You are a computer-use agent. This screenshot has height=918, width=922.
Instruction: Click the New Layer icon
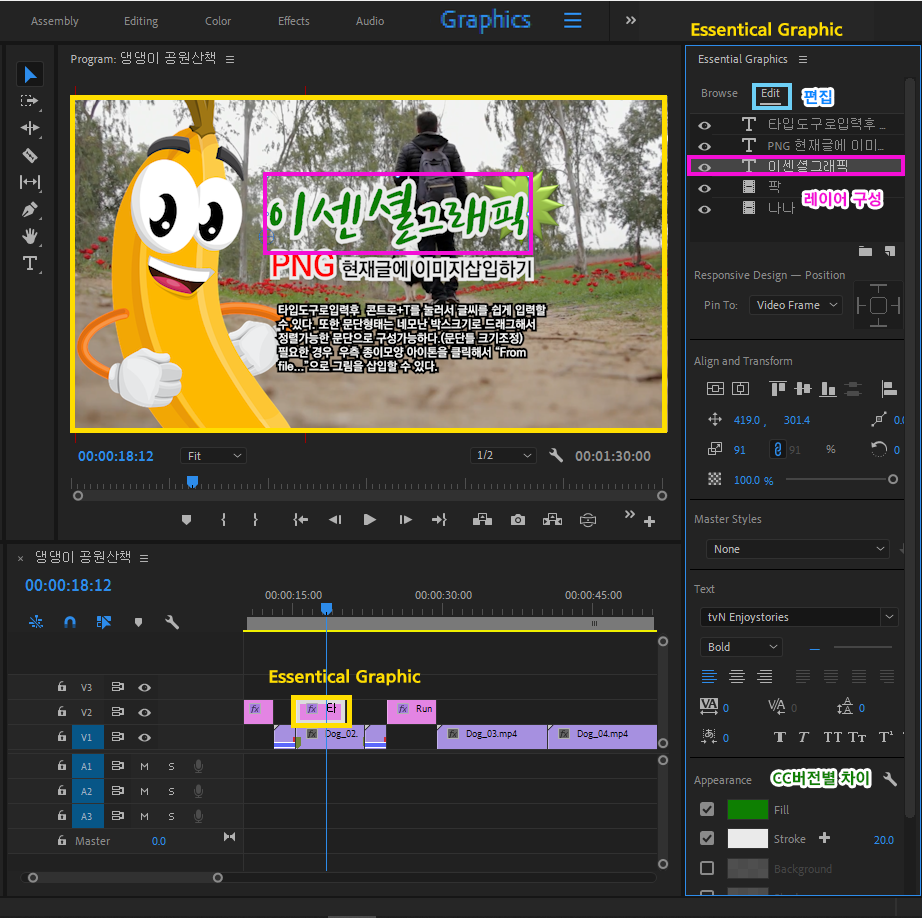click(890, 252)
